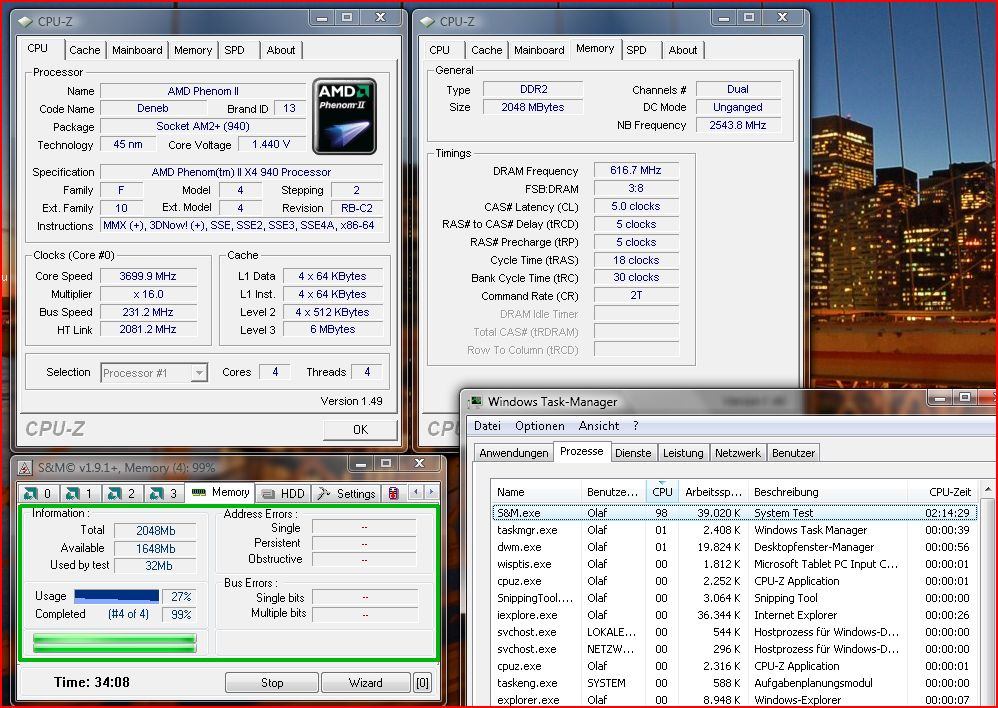Open the Ansicht menu in Task-Manager
The width and height of the screenshot is (998, 708).
(x=599, y=426)
